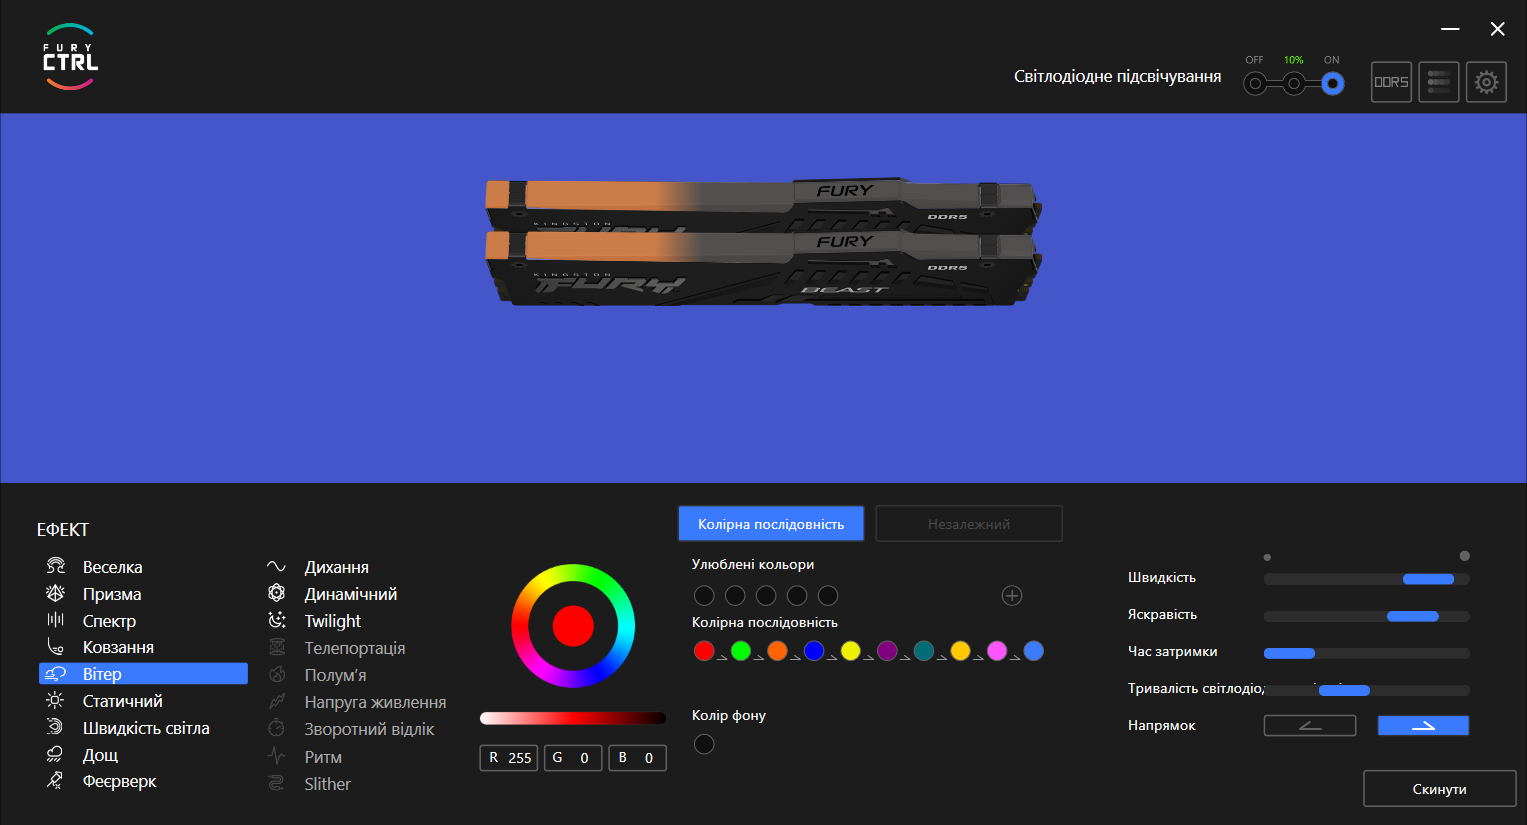Add a favorite color with plus icon

(x=1012, y=596)
